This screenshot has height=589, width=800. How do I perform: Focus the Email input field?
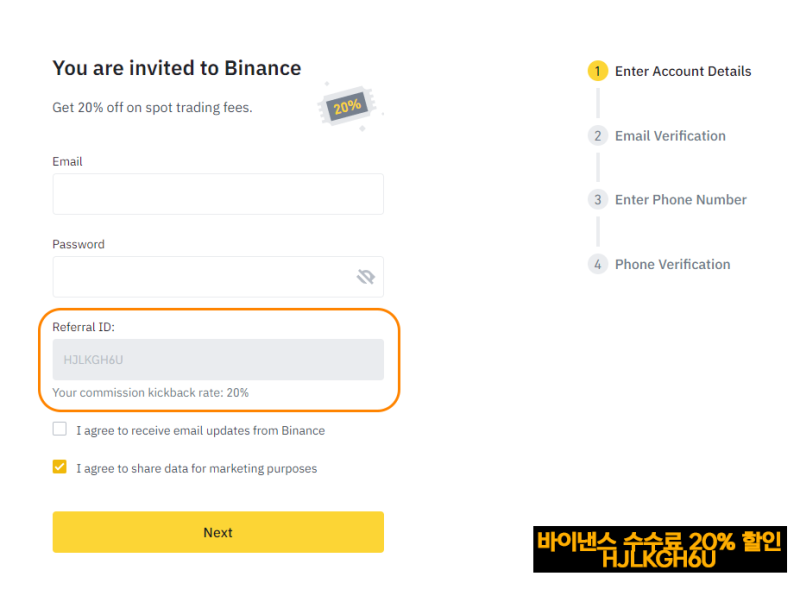(x=218, y=194)
